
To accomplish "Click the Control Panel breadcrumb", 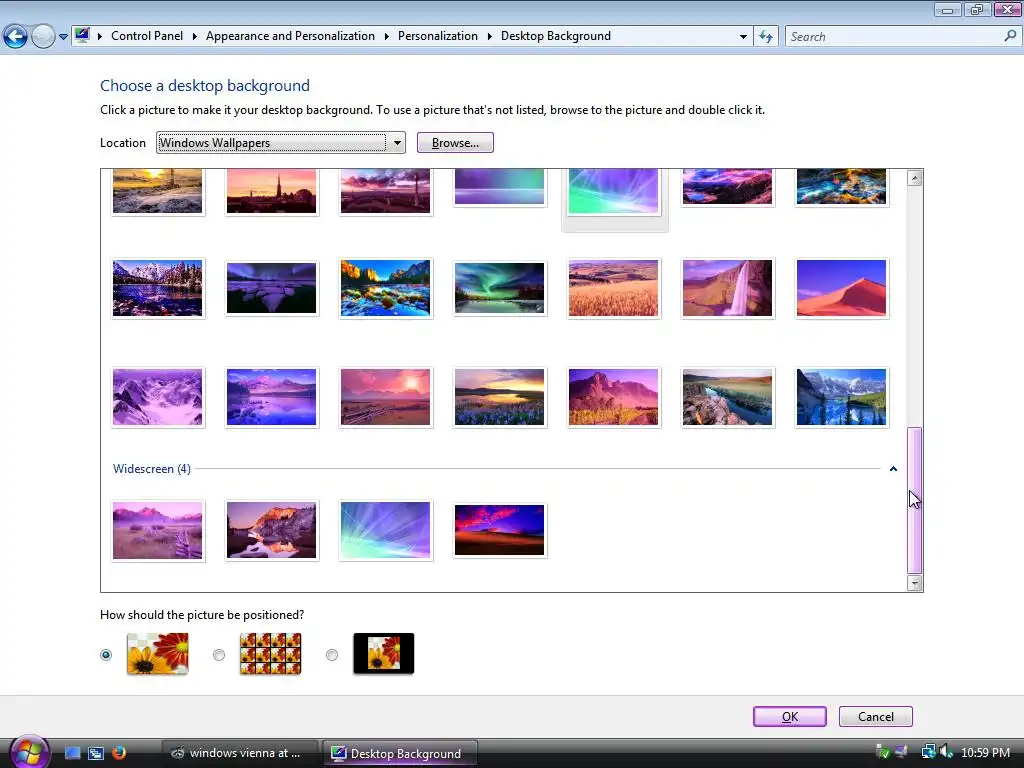I will click(x=147, y=36).
